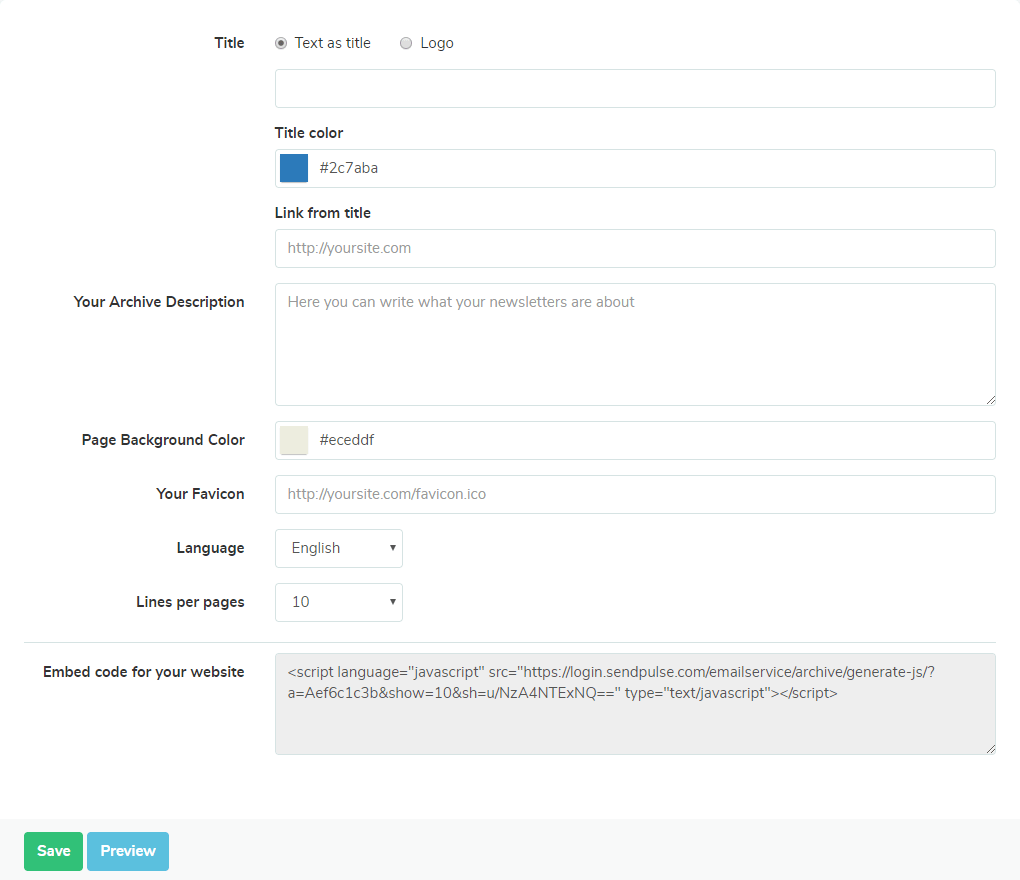
Task: Choose the Logo radio option
Action: pos(406,43)
